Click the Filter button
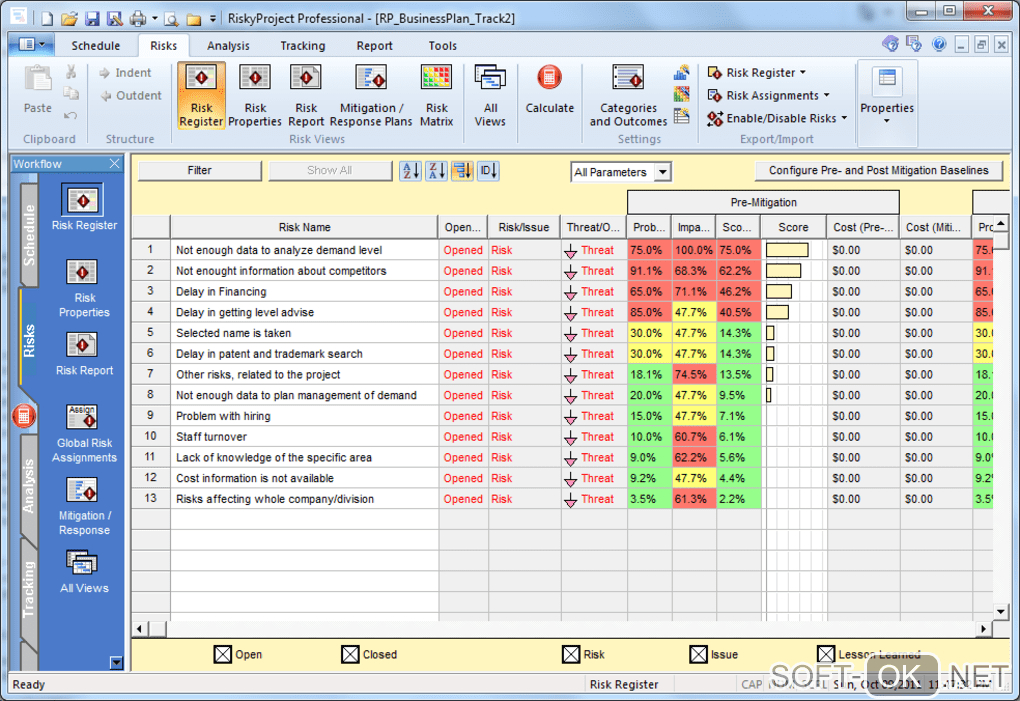1020x701 pixels. click(x=200, y=170)
